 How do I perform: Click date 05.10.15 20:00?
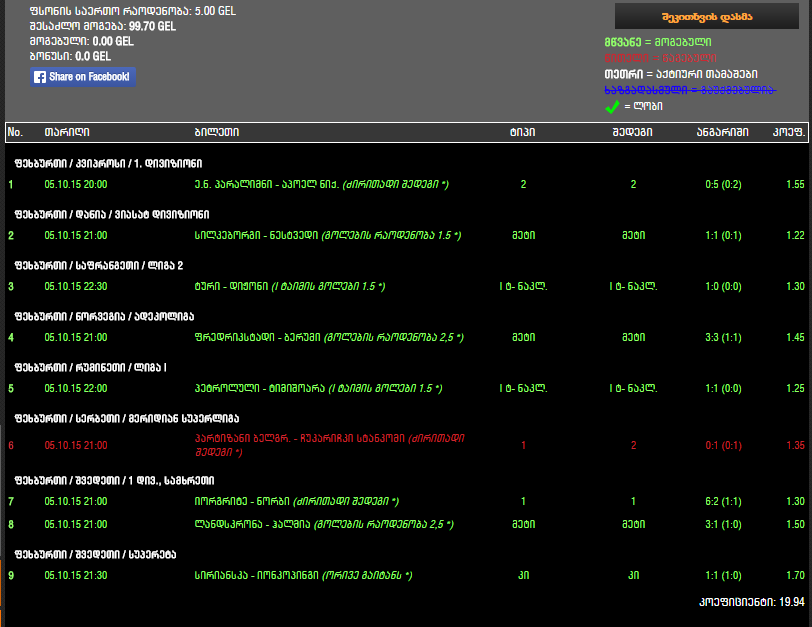click(x=76, y=184)
